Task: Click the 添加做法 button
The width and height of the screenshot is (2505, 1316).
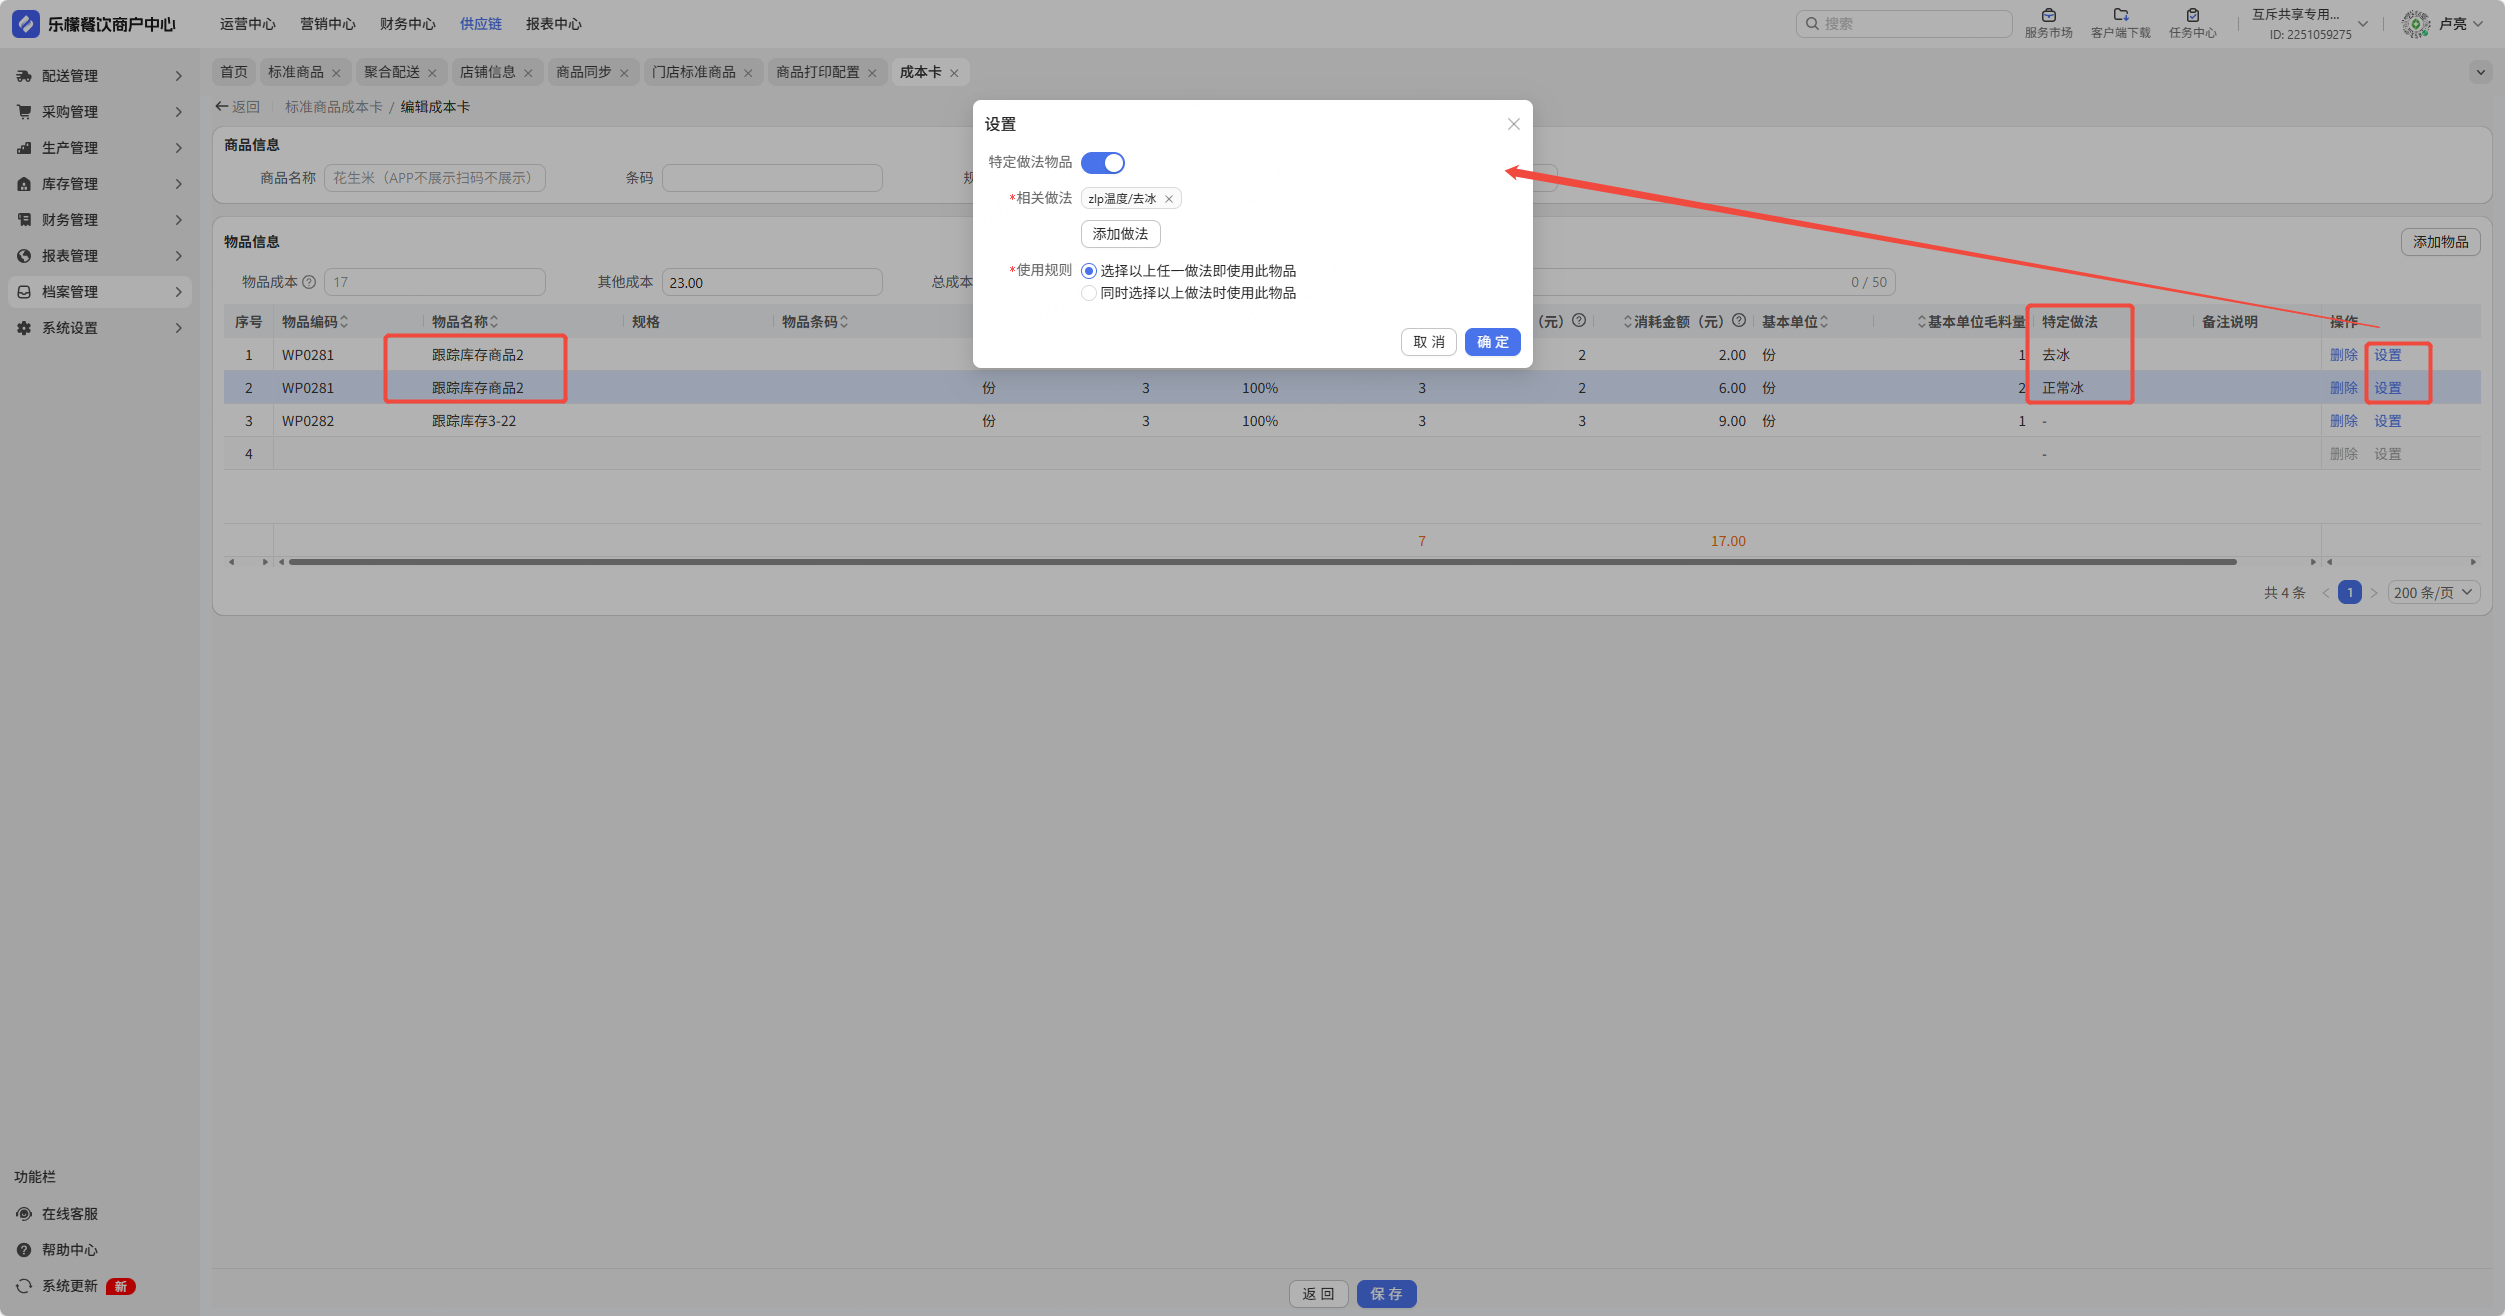Action: click(x=1120, y=234)
